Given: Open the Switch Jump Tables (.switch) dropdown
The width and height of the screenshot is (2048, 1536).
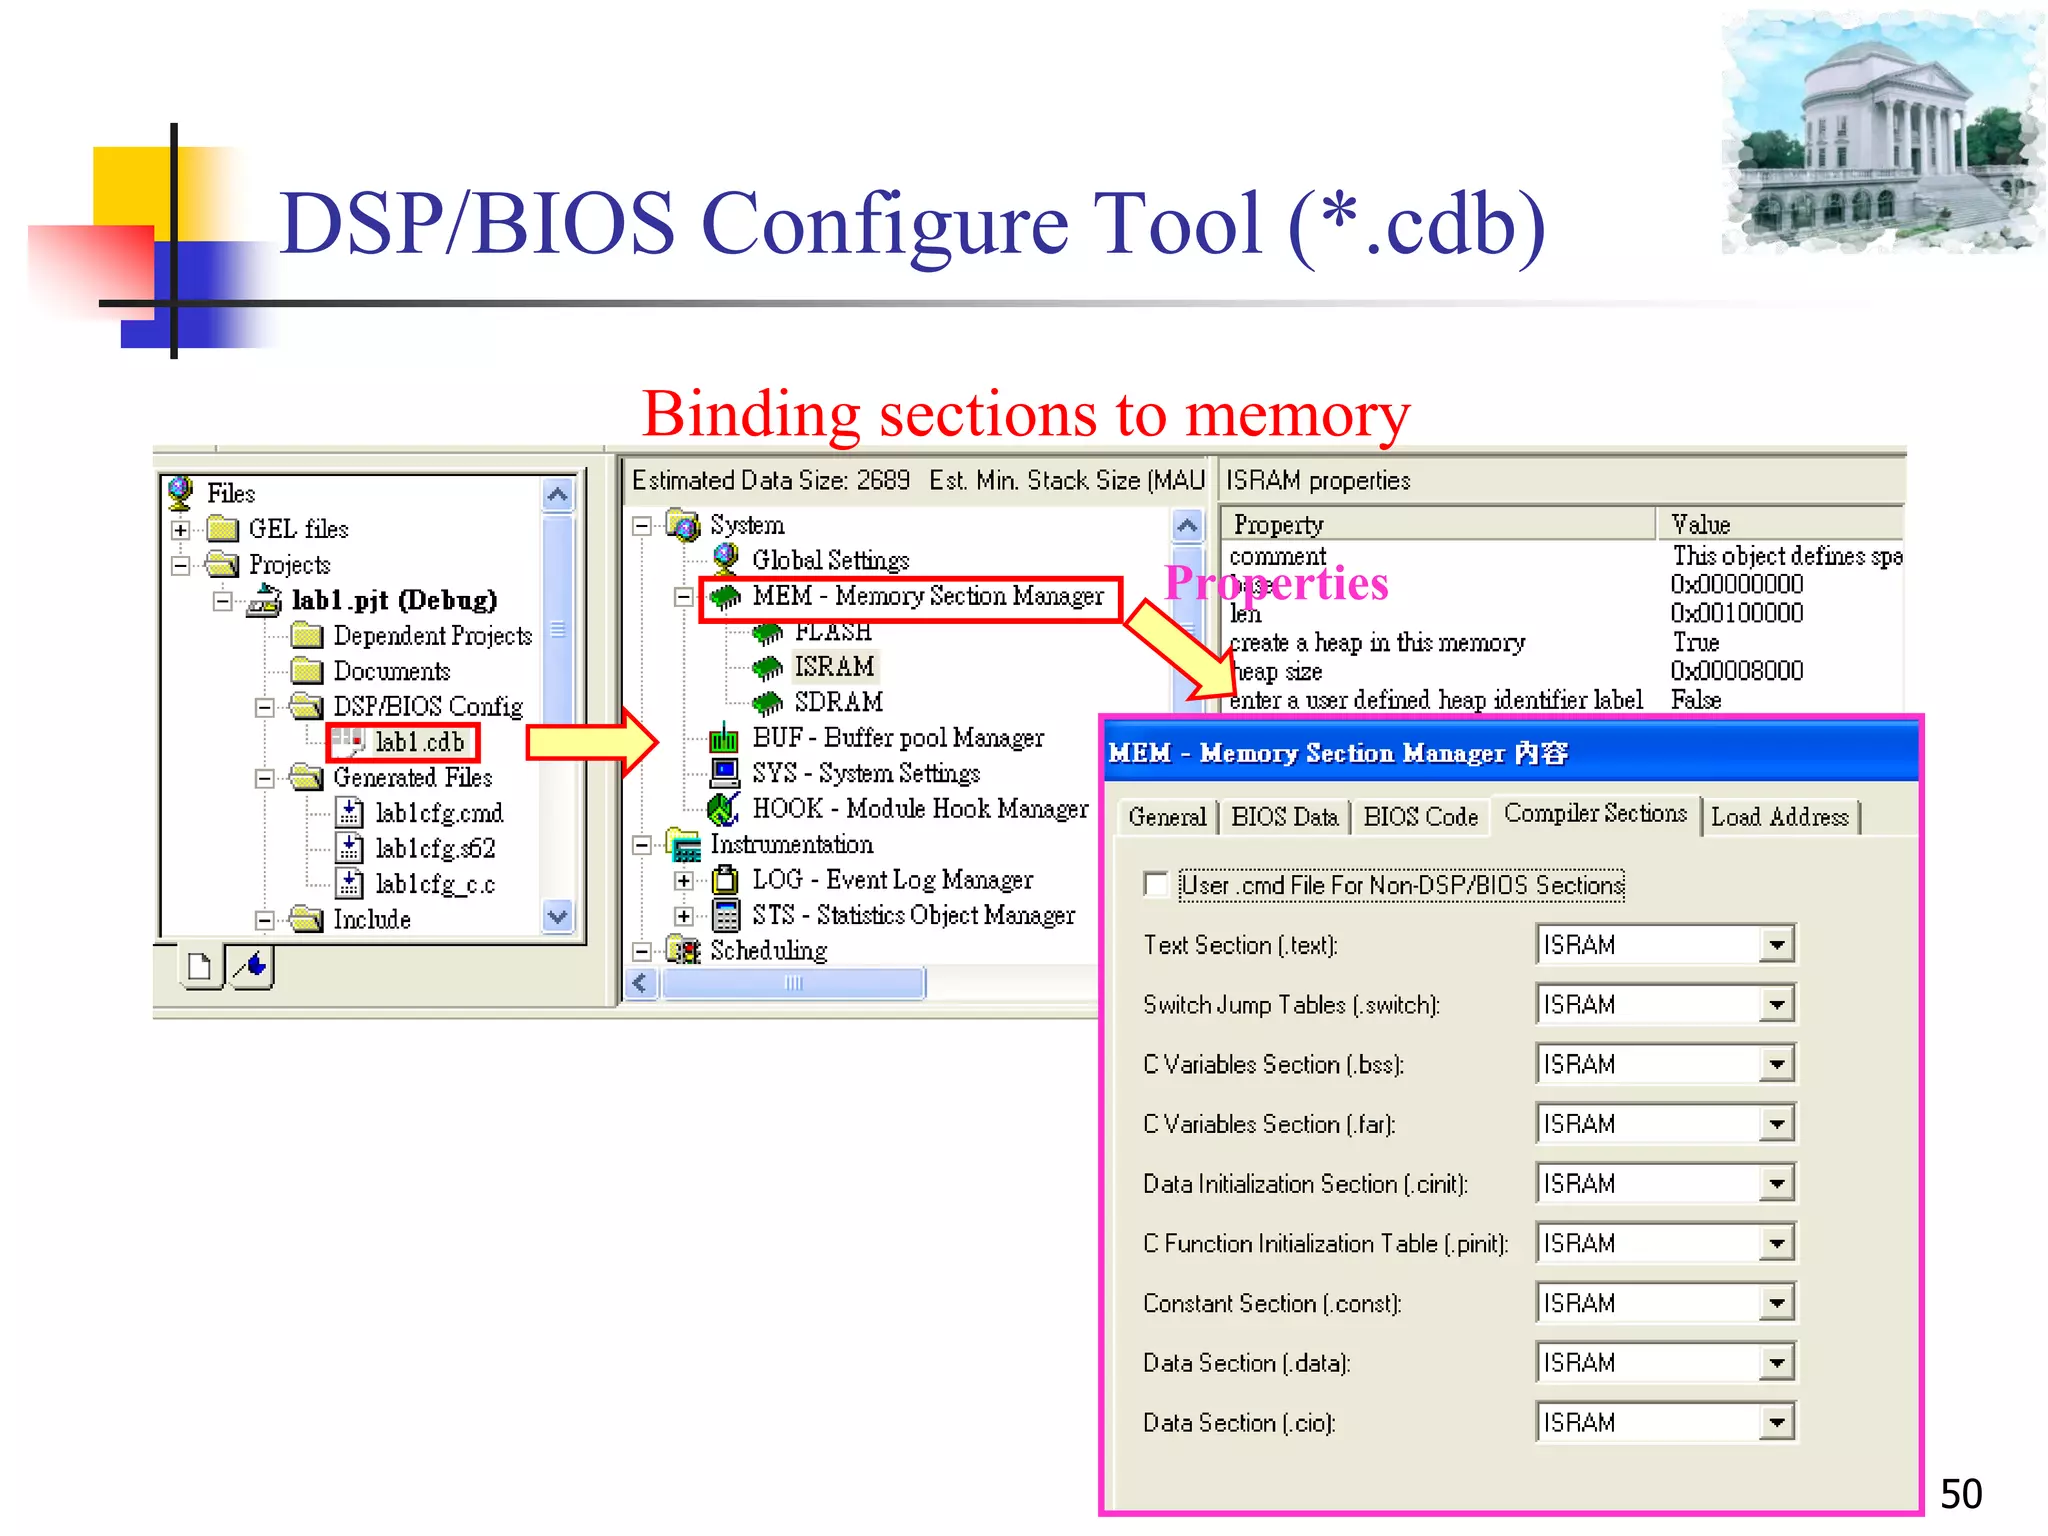Looking at the screenshot, I should 1776,1004.
